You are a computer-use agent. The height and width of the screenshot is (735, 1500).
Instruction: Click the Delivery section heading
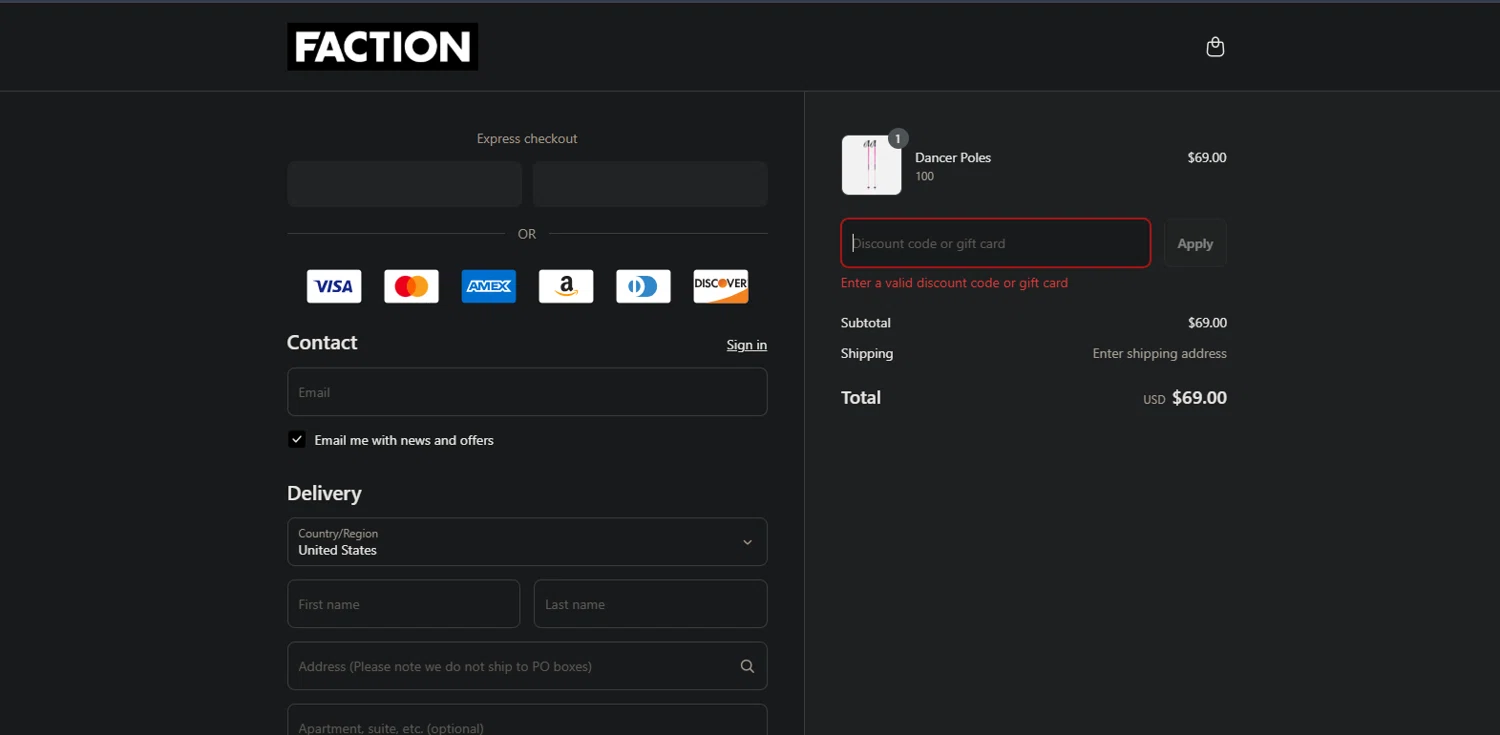(324, 493)
